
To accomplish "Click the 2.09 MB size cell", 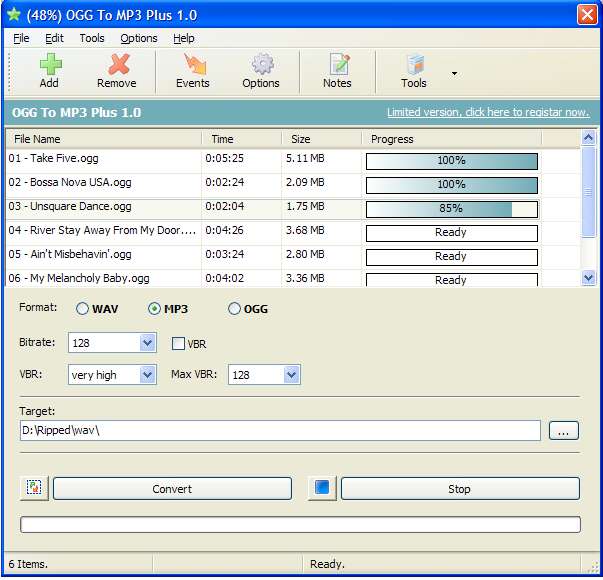I will pyautogui.click(x=305, y=182).
